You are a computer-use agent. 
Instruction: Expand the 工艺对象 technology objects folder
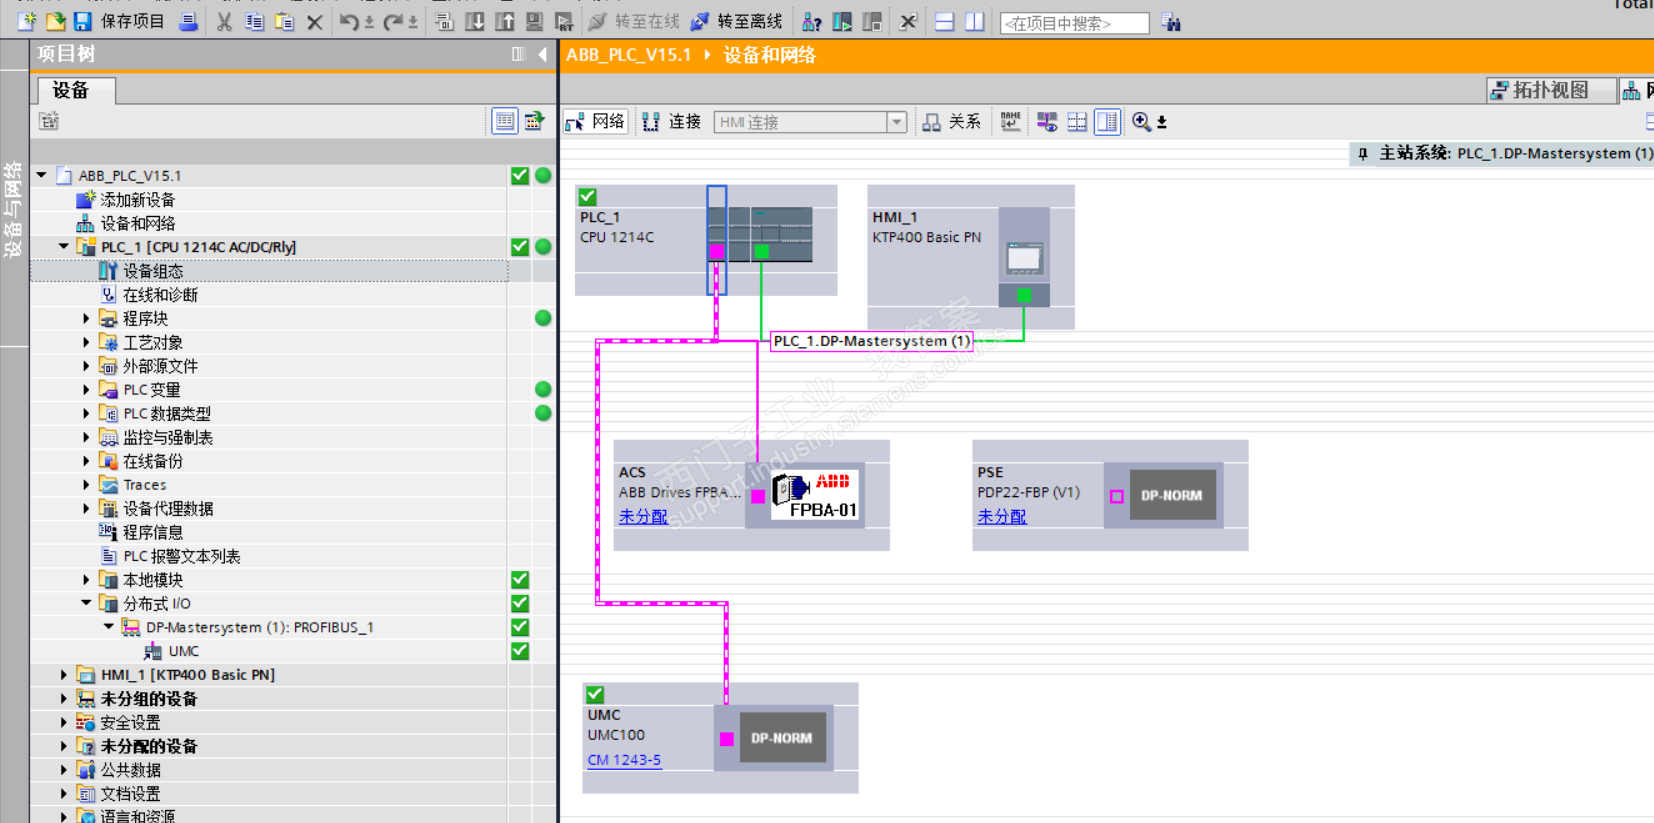(86, 342)
